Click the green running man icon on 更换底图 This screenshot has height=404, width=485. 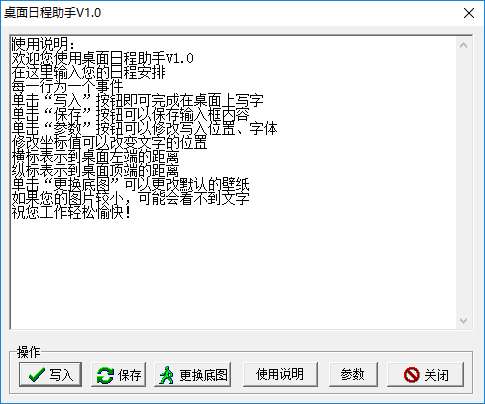[x=166, y=375]
